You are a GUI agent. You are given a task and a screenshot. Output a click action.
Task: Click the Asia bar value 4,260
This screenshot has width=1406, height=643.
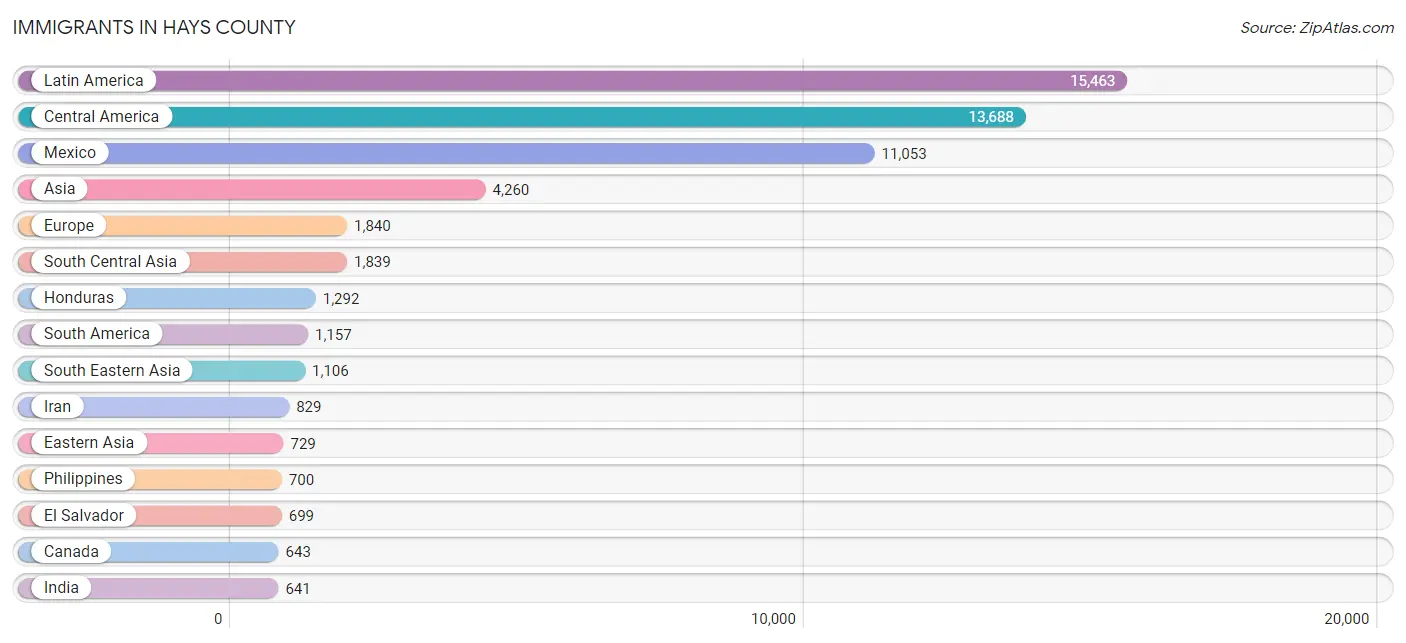511,190
